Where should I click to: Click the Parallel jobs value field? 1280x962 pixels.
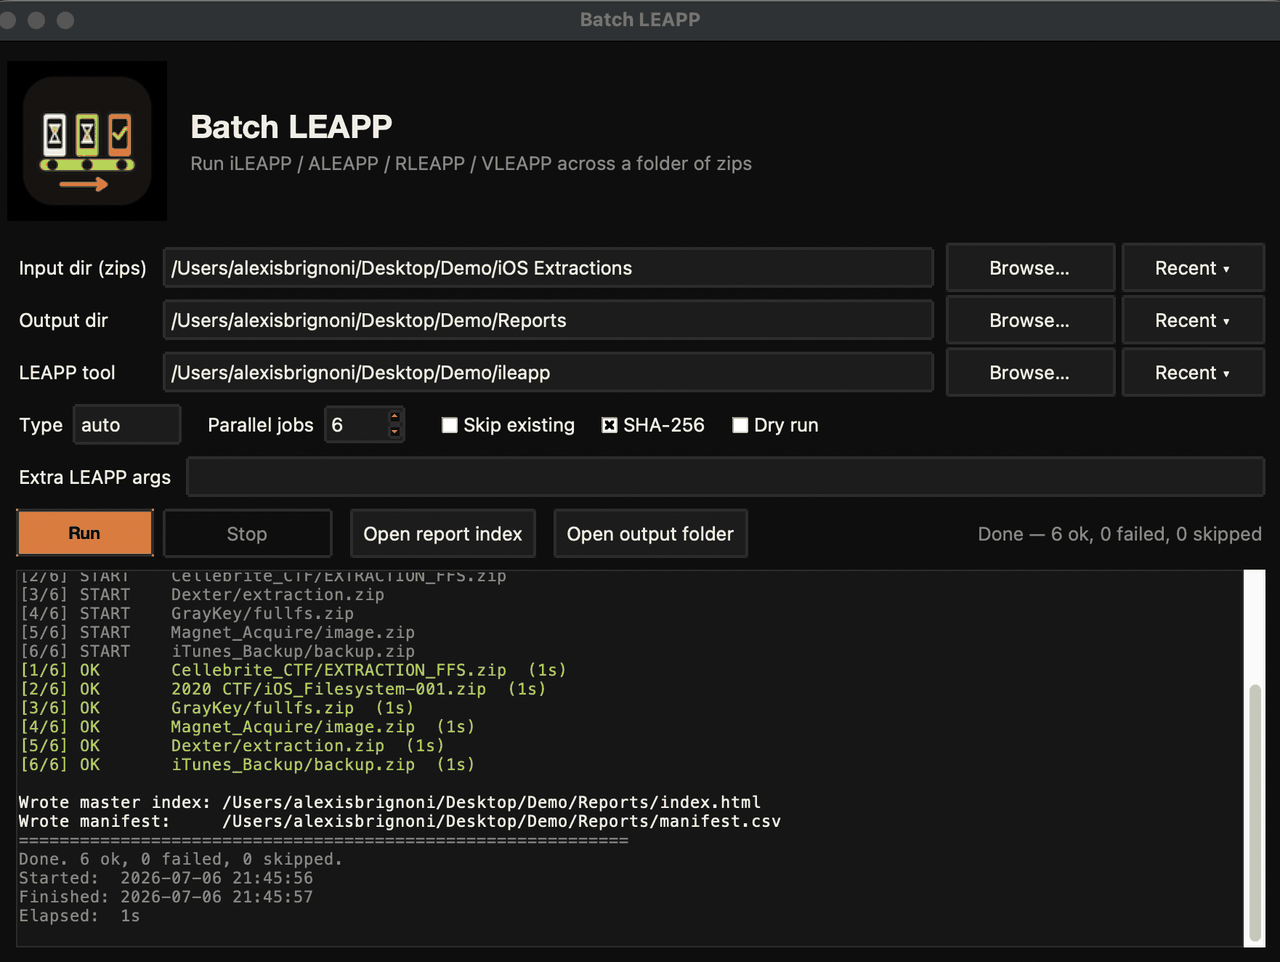click(x=356, y=425)
